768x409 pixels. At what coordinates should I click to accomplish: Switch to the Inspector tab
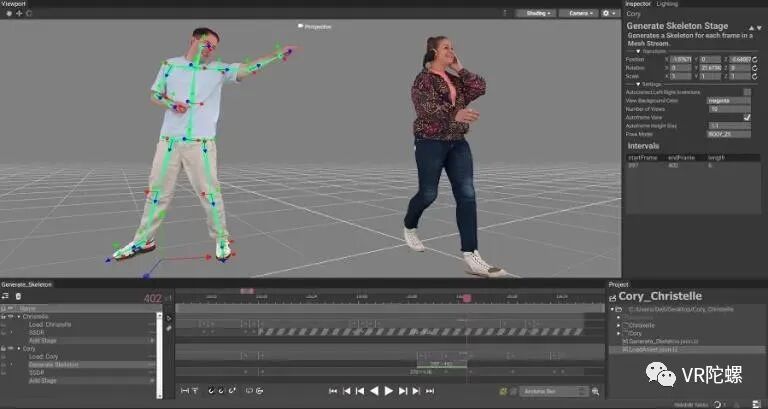[x=638, y=4]
